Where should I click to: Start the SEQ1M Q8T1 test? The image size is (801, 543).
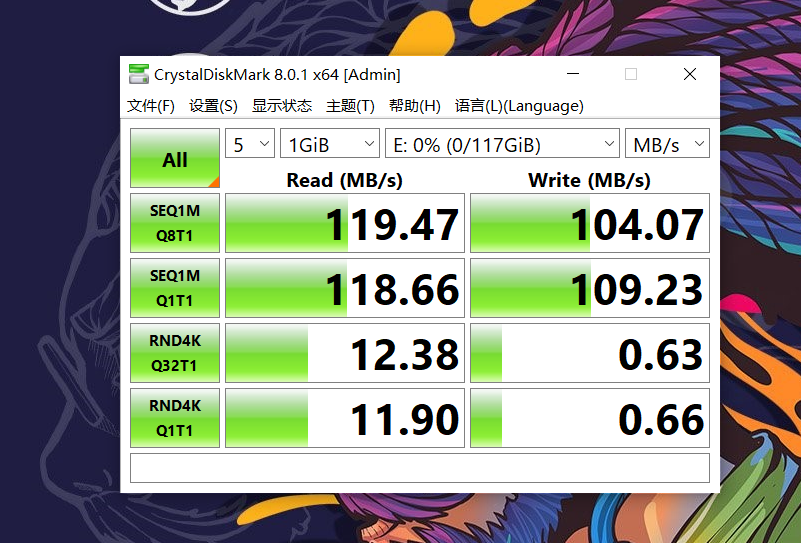[x=175, y=223]
